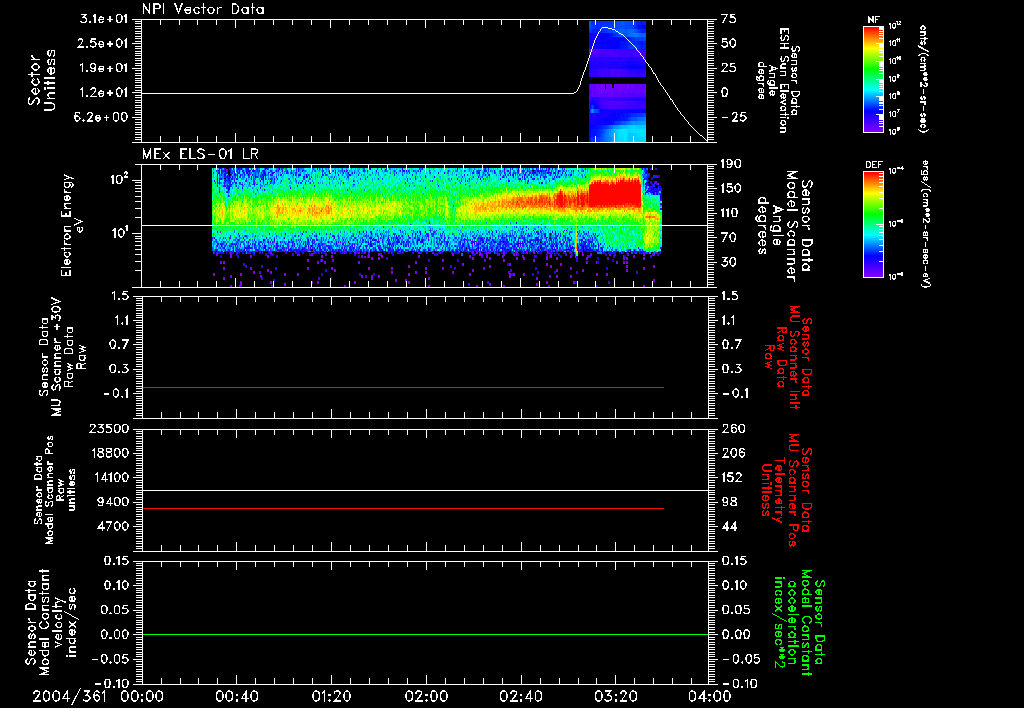Image resolution: width=1024 pixels, height=708 pixels.
Task: Click the 'Electron Energy eV' axis label
Action: (x=72, y=225)
